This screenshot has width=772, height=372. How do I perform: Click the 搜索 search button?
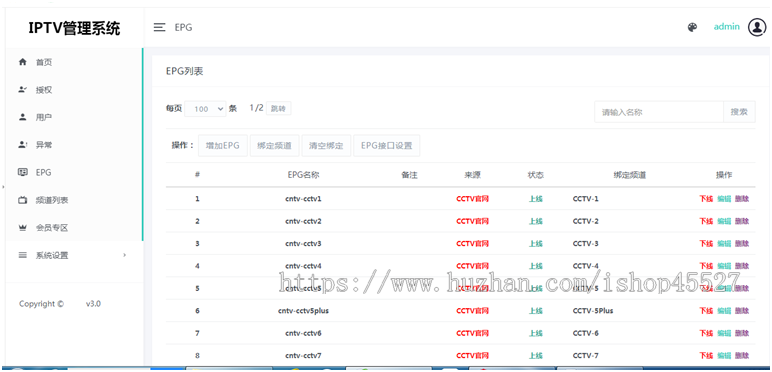pyautogui.click(x=739, y=112)
